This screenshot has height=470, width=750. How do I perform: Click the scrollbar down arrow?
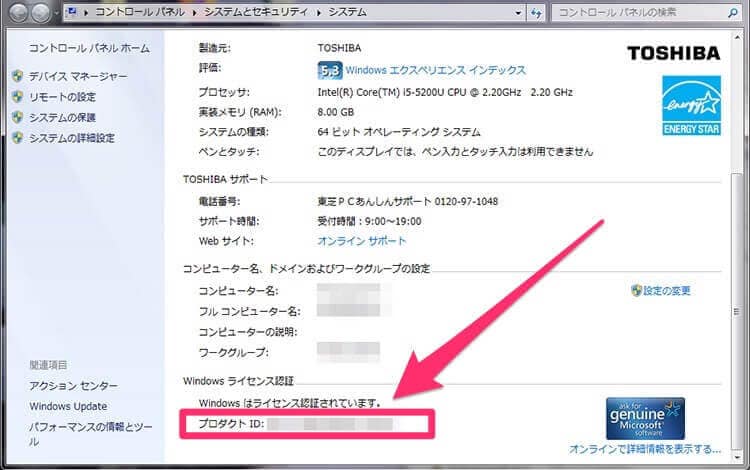click(737, 458)
